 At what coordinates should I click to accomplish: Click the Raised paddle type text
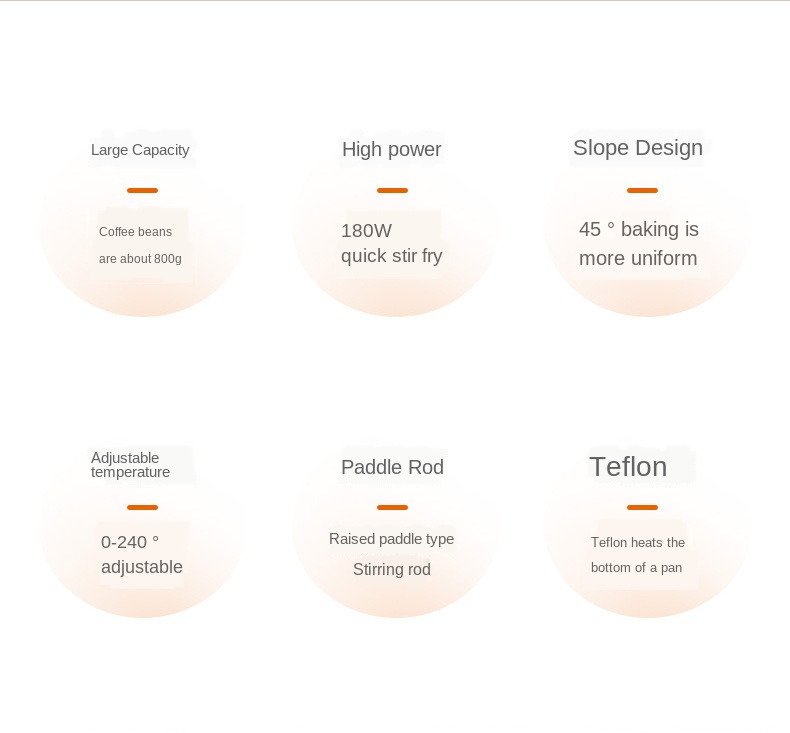pos(391,539)
